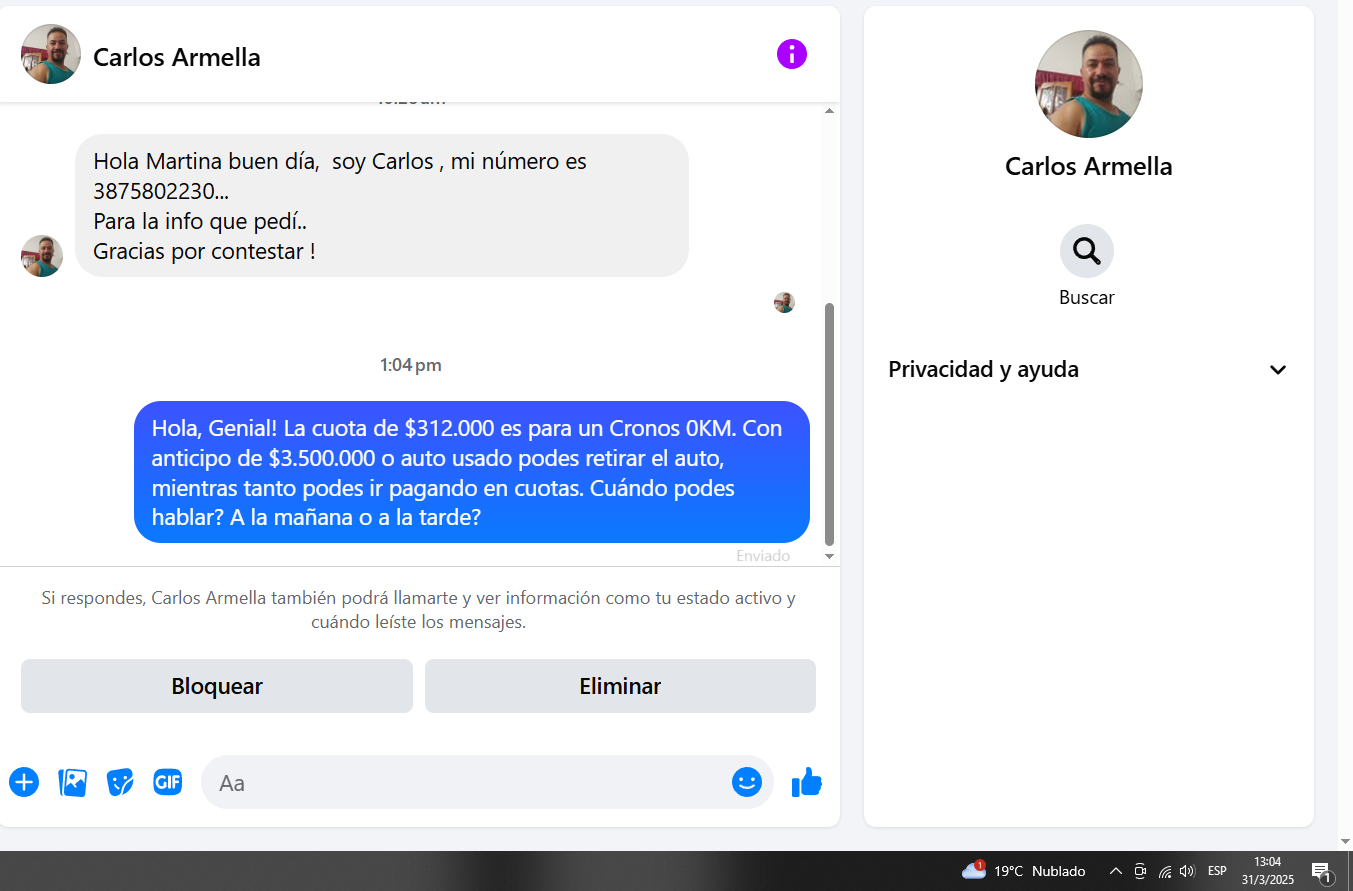The width and height of the screenshot is (1353, 891).
Task: Search the conversation with the Buscar magnifier
Action: [x=1087, y=251]
